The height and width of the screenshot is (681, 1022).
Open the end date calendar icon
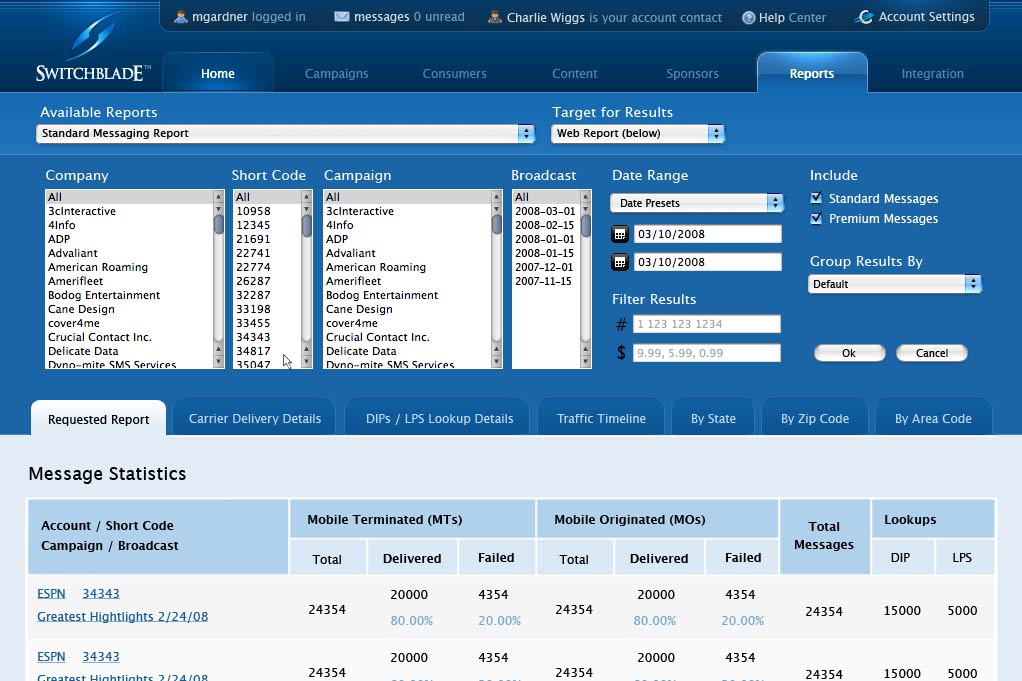tap(620, 262)
